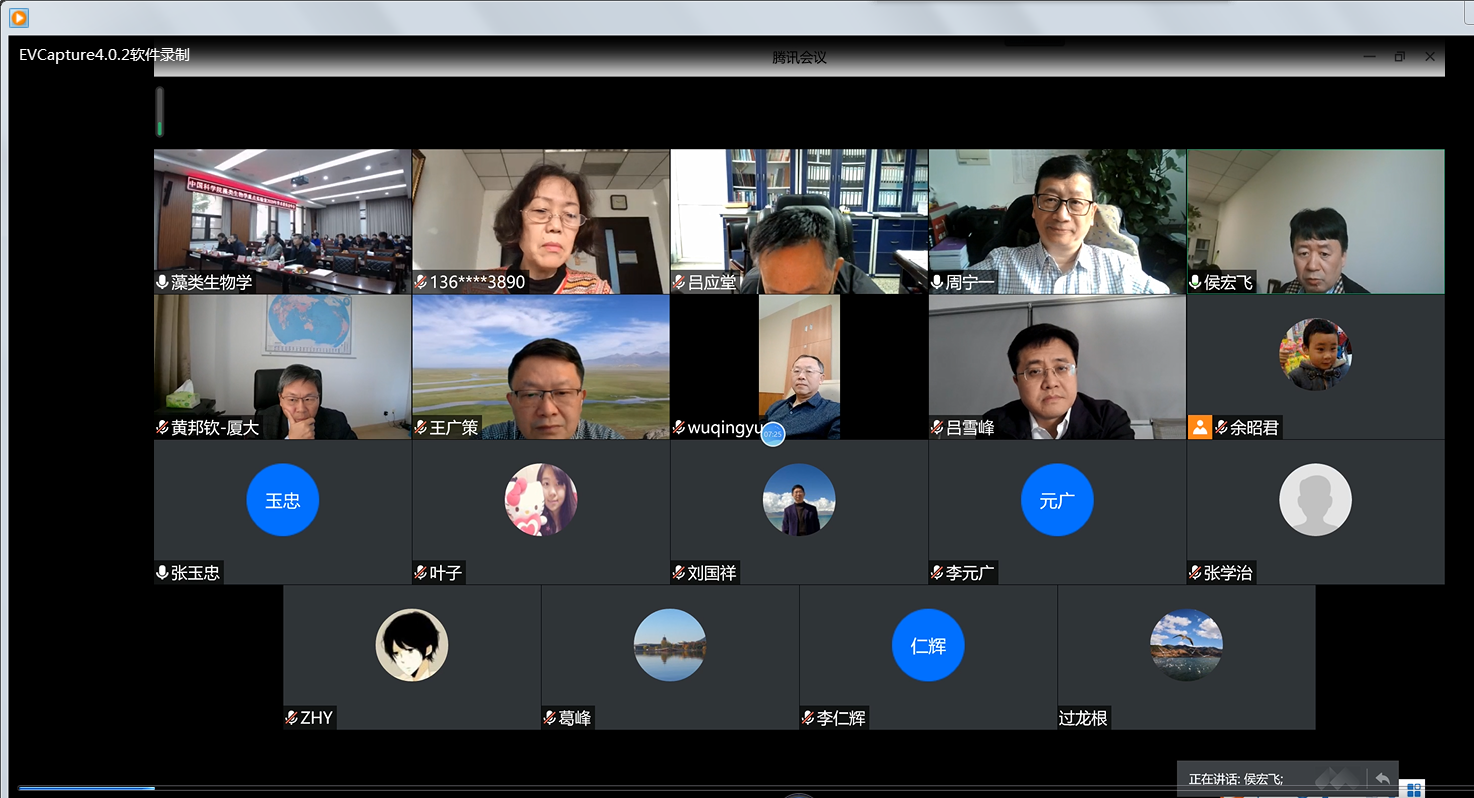Click the blue 07:25 time marker bubble
The image size is (1474, 798).
coord(772,434)
